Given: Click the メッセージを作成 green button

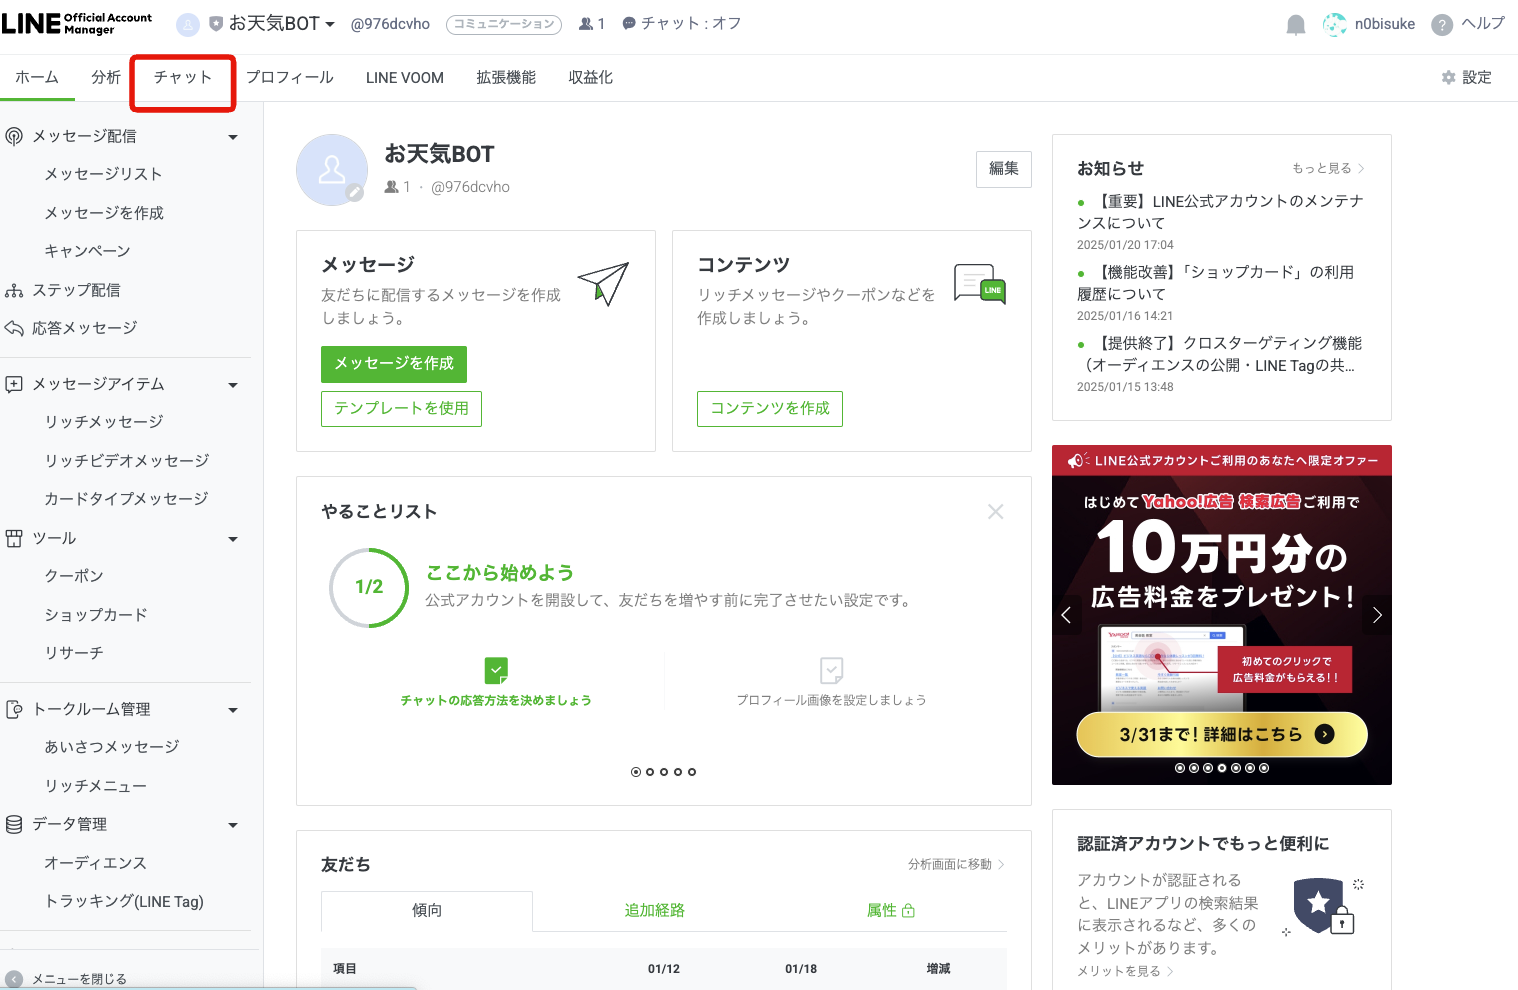Looking at the screenshot, I should 394,364.
